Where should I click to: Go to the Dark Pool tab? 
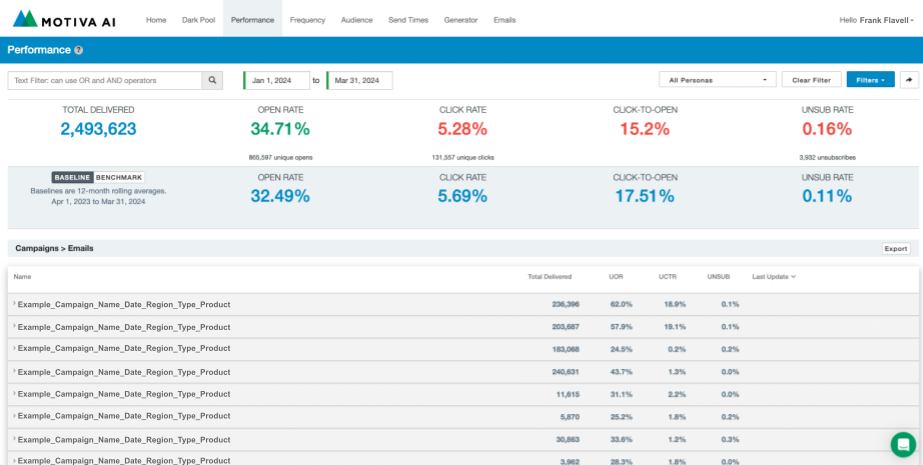coord(198,19)
